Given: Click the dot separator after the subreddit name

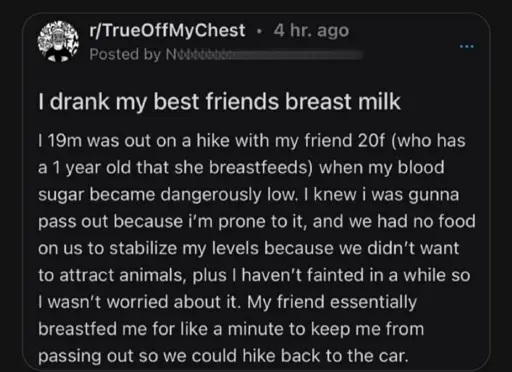Looking at the screenshot, I should click(x=259, y=32).
